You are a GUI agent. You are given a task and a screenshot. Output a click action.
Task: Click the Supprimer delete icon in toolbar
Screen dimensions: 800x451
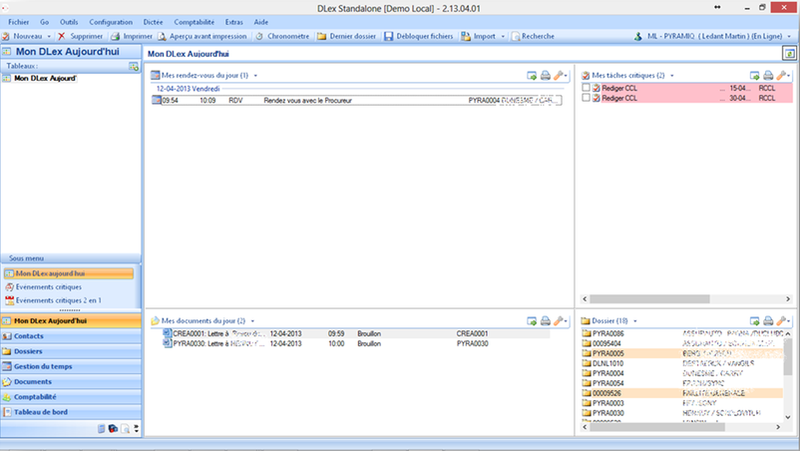pos(62,36)
